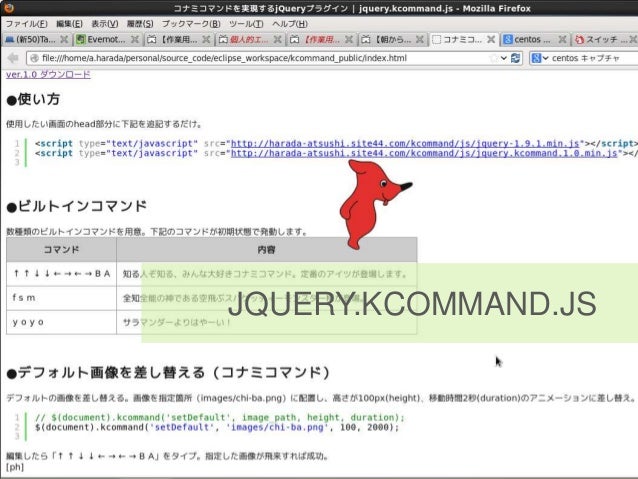Open the ヘルプ(H) menu
Viewport: 638px width, 479px height.
click(x=290, y=24)
